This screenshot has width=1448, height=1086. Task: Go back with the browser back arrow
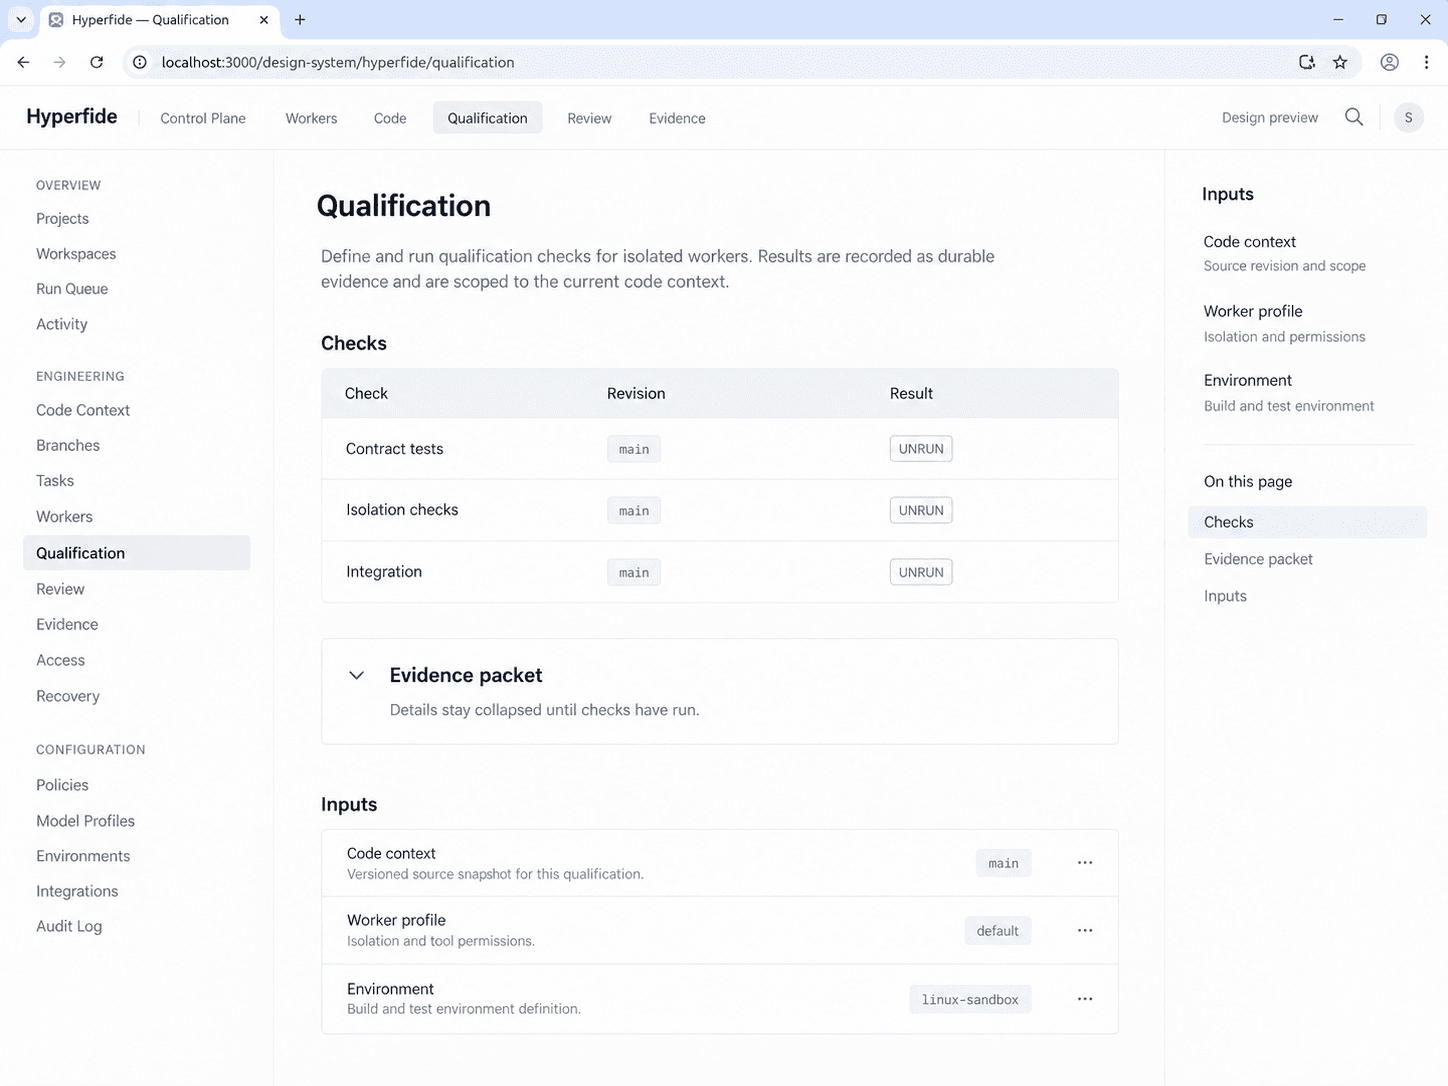coord(24,62)
